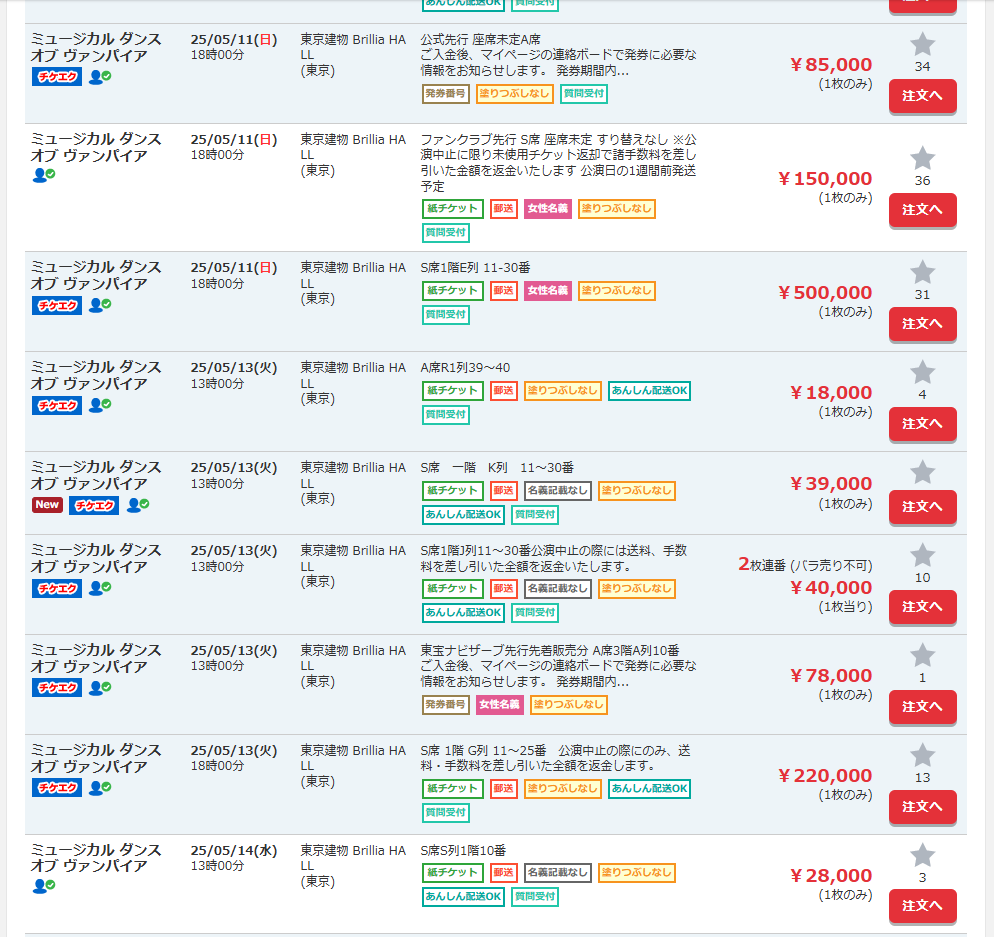Order the ¥150,000 ticket via 注文へ

922,210
